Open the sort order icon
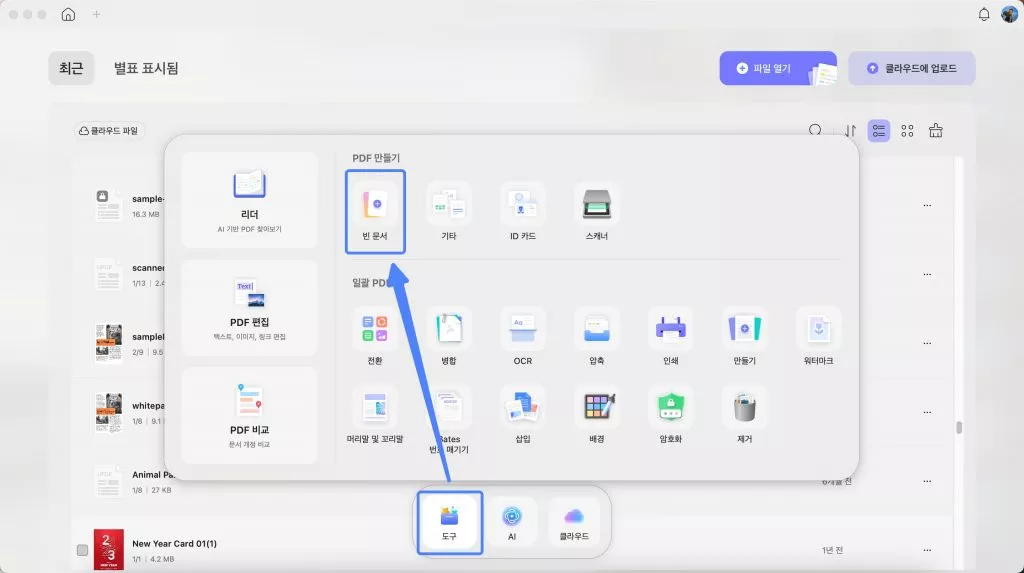Viewport: 1024px width, 573px height. [x=850, y=131]
